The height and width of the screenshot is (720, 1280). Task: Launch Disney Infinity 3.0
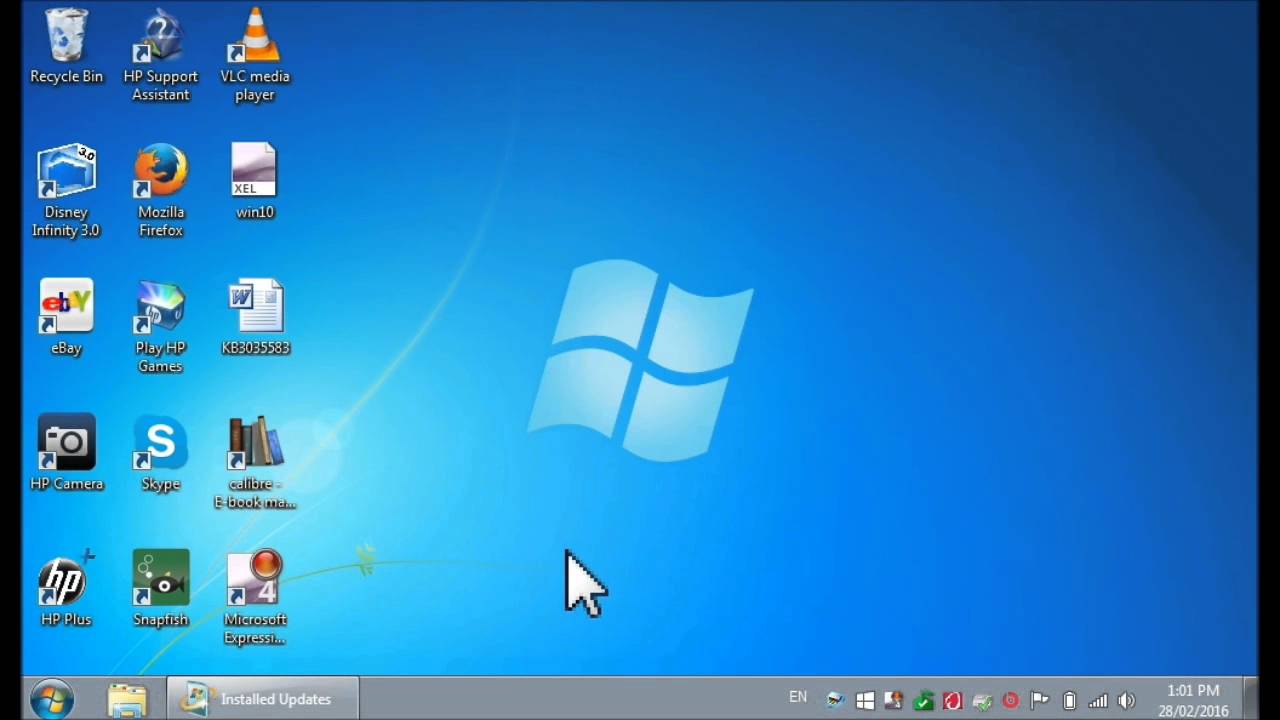(x=66, y=170)
